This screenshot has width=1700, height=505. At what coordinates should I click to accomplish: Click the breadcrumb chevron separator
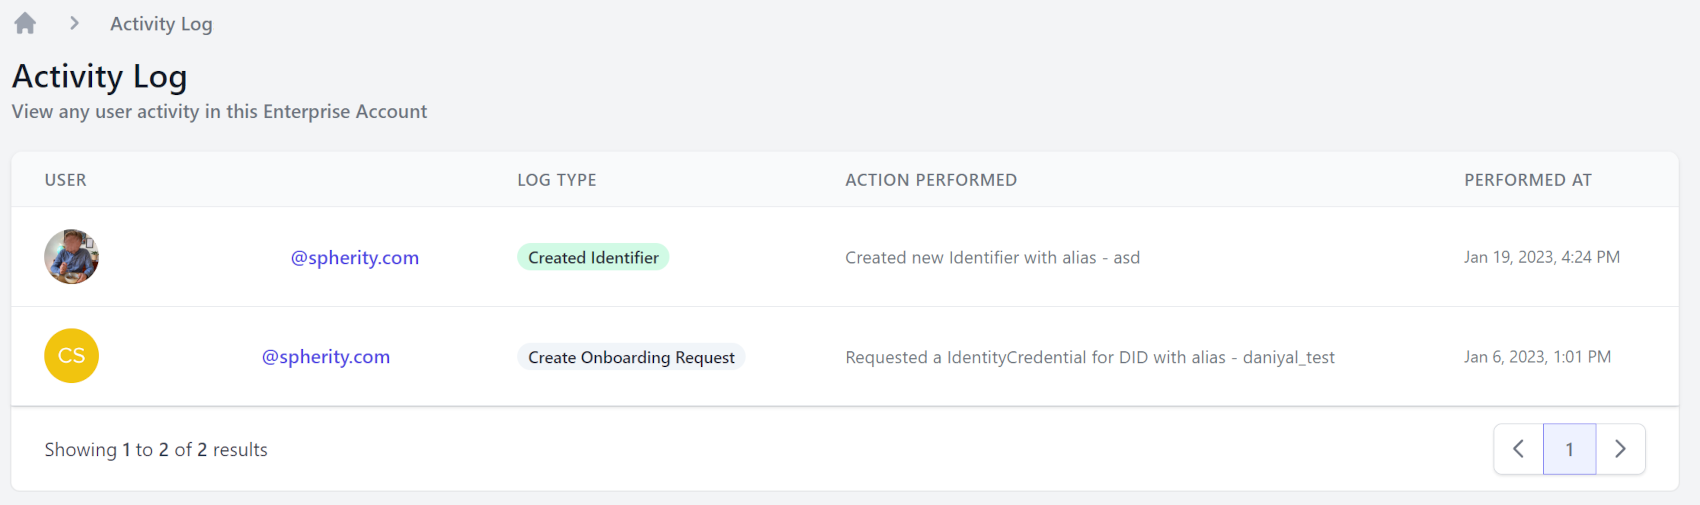tap(74, 23)
